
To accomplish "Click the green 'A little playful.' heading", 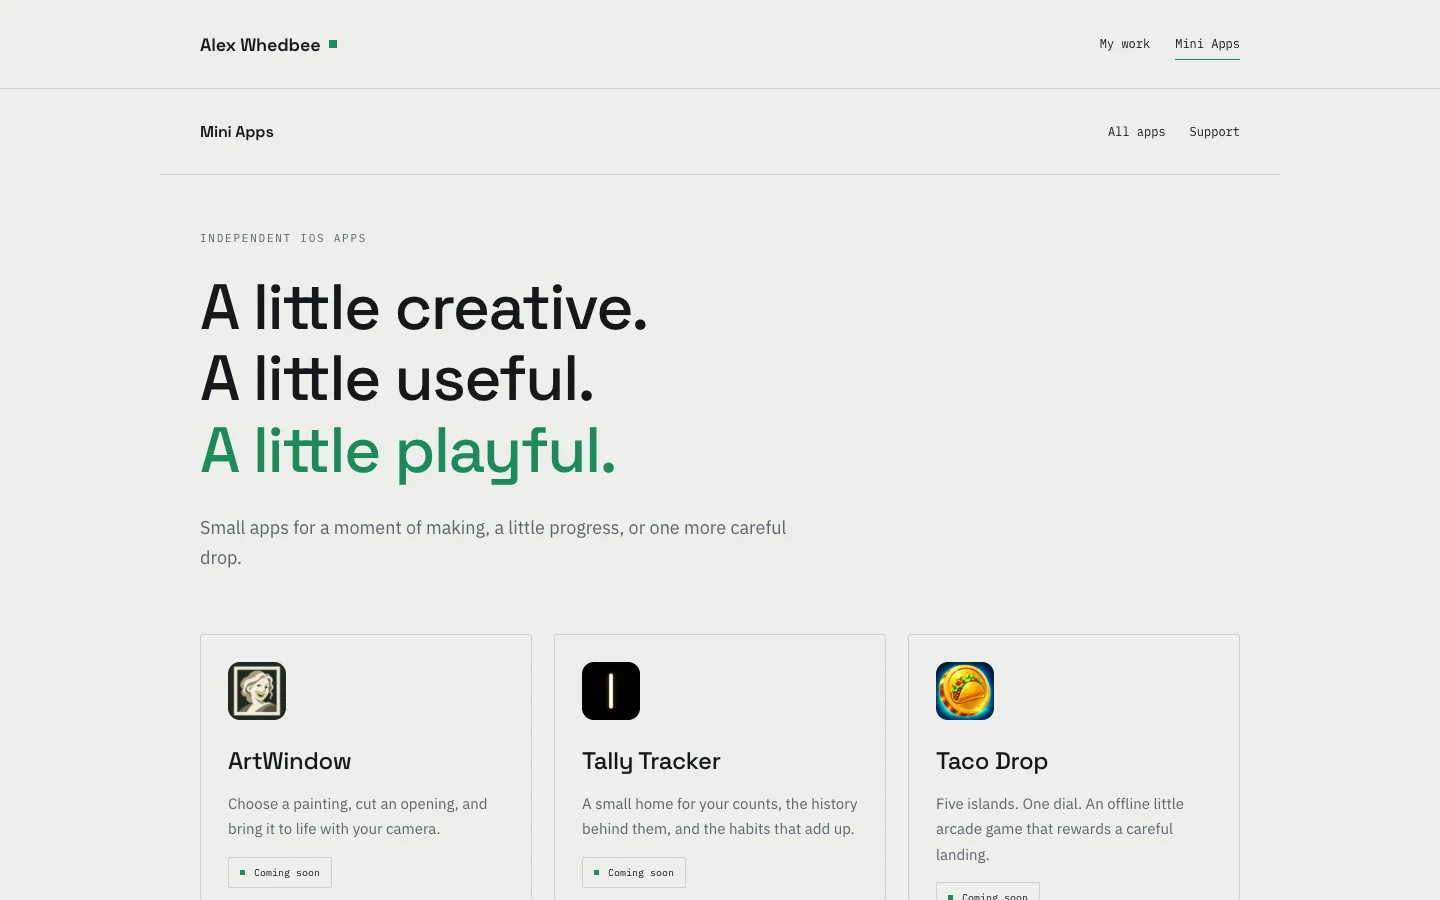I will [x=408, y=452].
